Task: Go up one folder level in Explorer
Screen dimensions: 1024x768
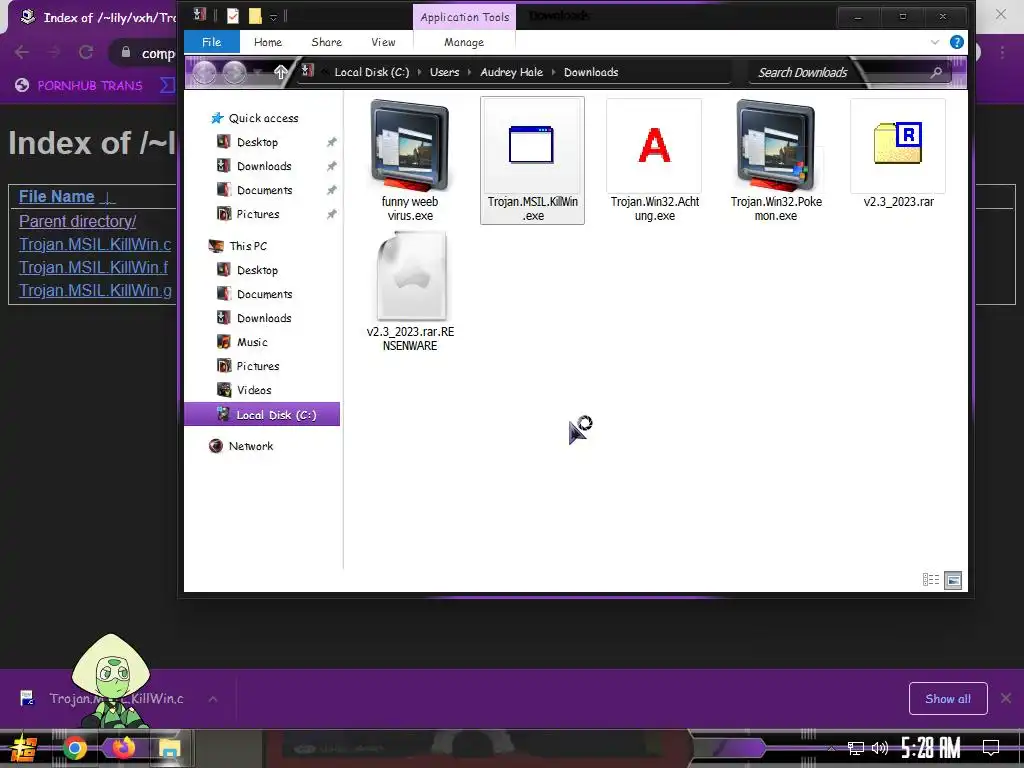Action: point(281,72)
